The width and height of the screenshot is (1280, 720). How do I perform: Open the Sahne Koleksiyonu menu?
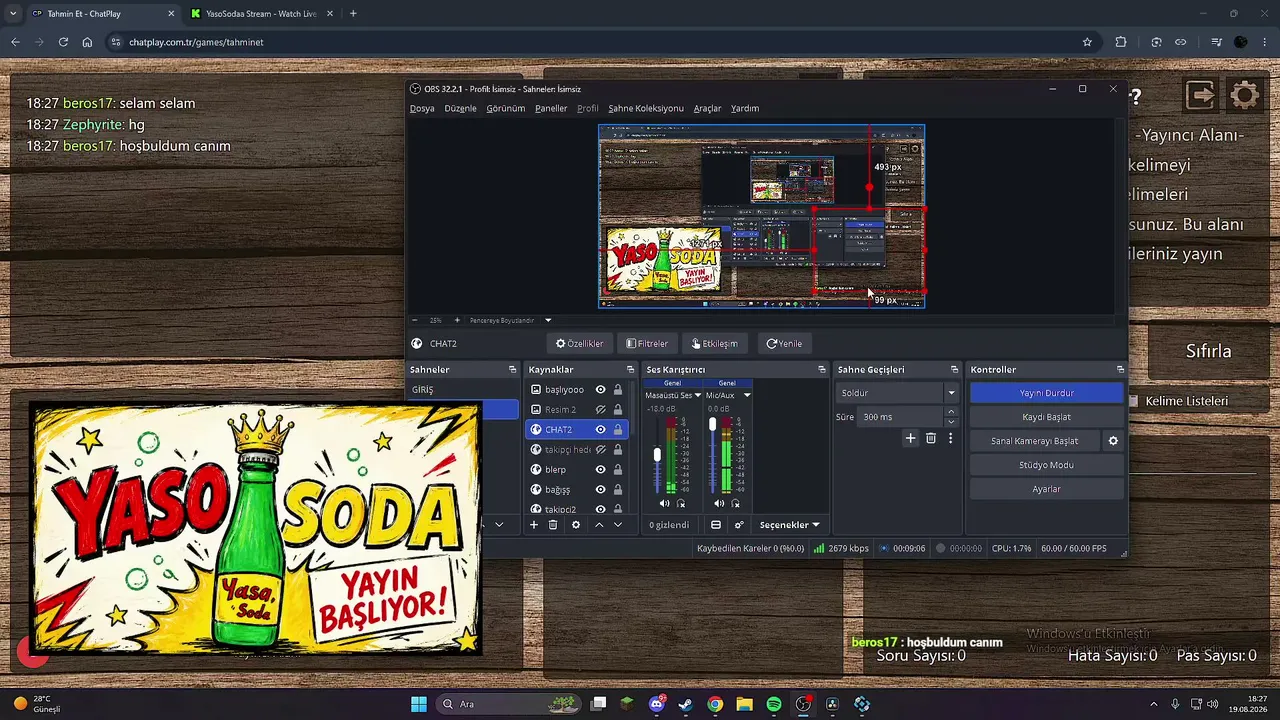coord(646,108)
